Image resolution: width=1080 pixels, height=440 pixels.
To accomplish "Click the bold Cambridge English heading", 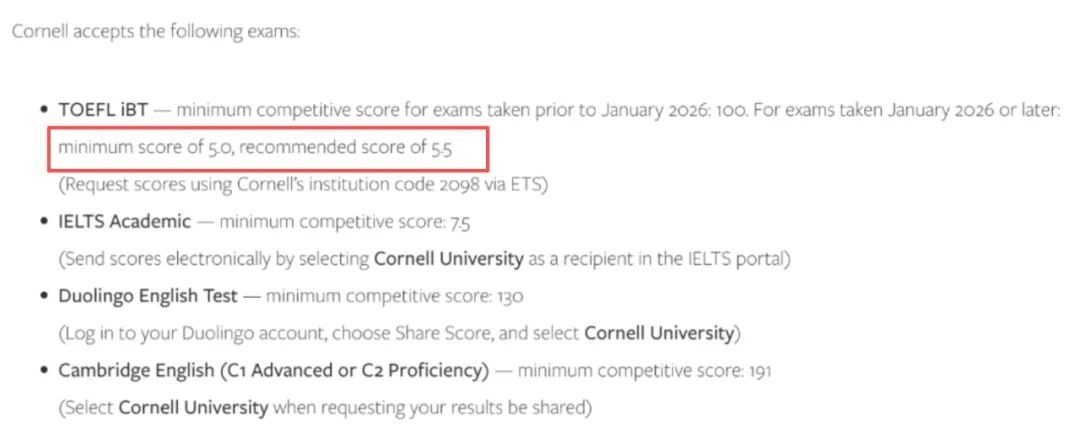I will click(x=273, y=371).
